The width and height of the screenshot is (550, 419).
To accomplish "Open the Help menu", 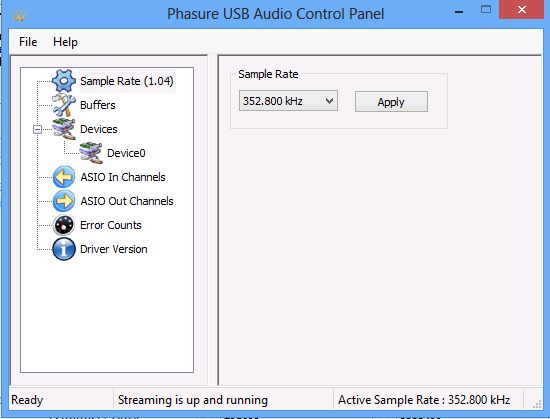I will (65, 42).
